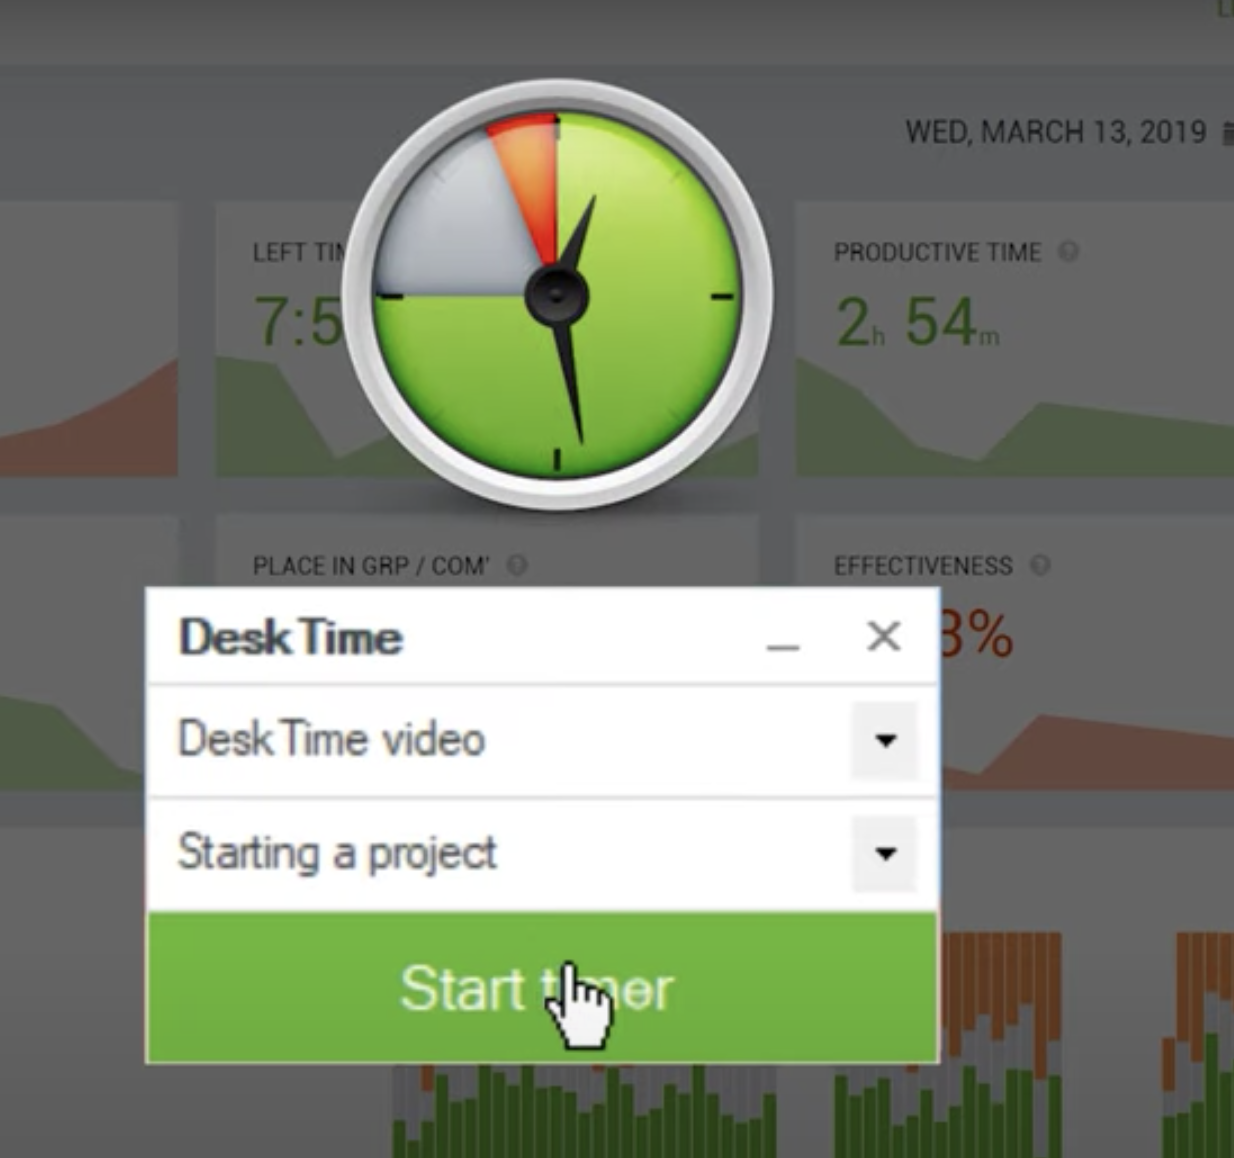The width and height of the screenshot is (1234, 1158).
Task: Close the DeskTime timer widget
Action: point(883,636)
